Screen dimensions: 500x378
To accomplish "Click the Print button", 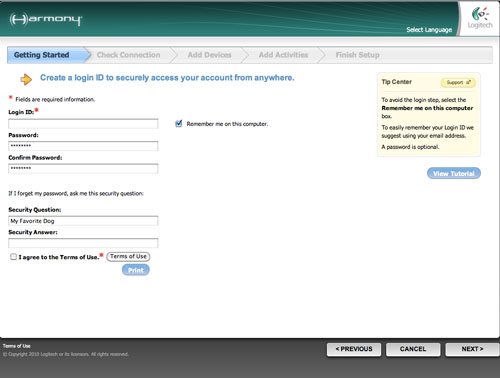I will (136, 270).
